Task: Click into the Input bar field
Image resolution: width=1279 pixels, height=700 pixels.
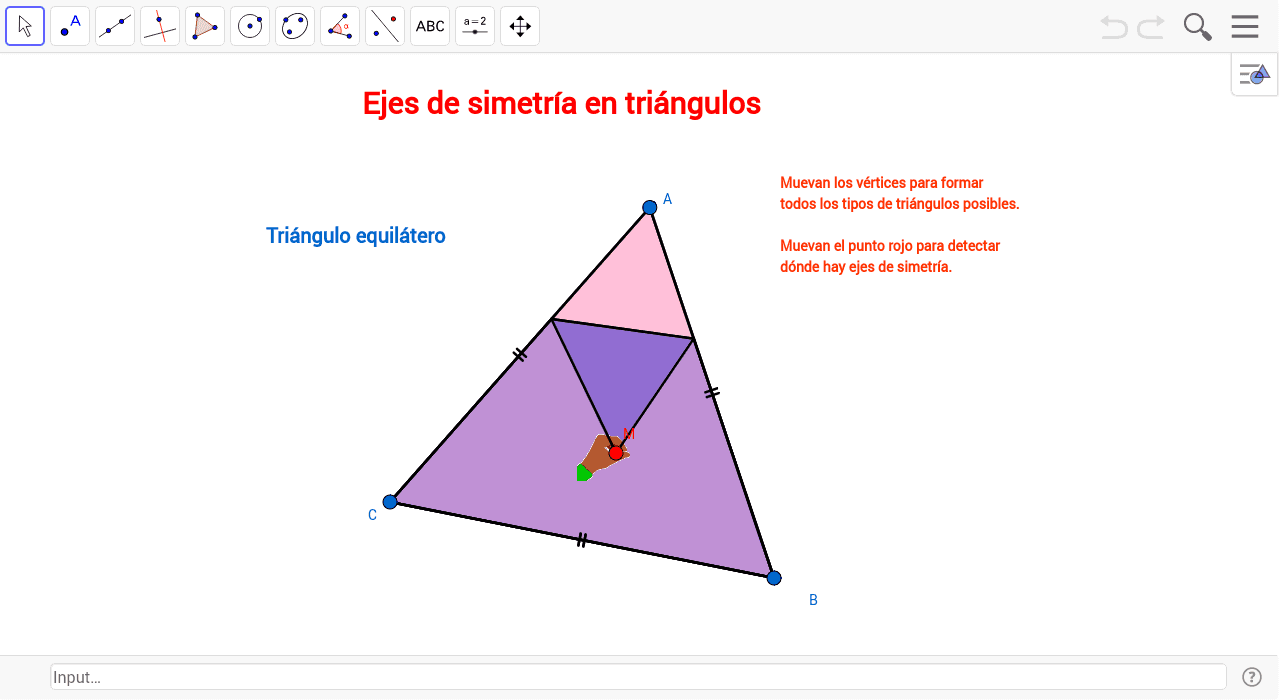Action: tap(638, 677)
